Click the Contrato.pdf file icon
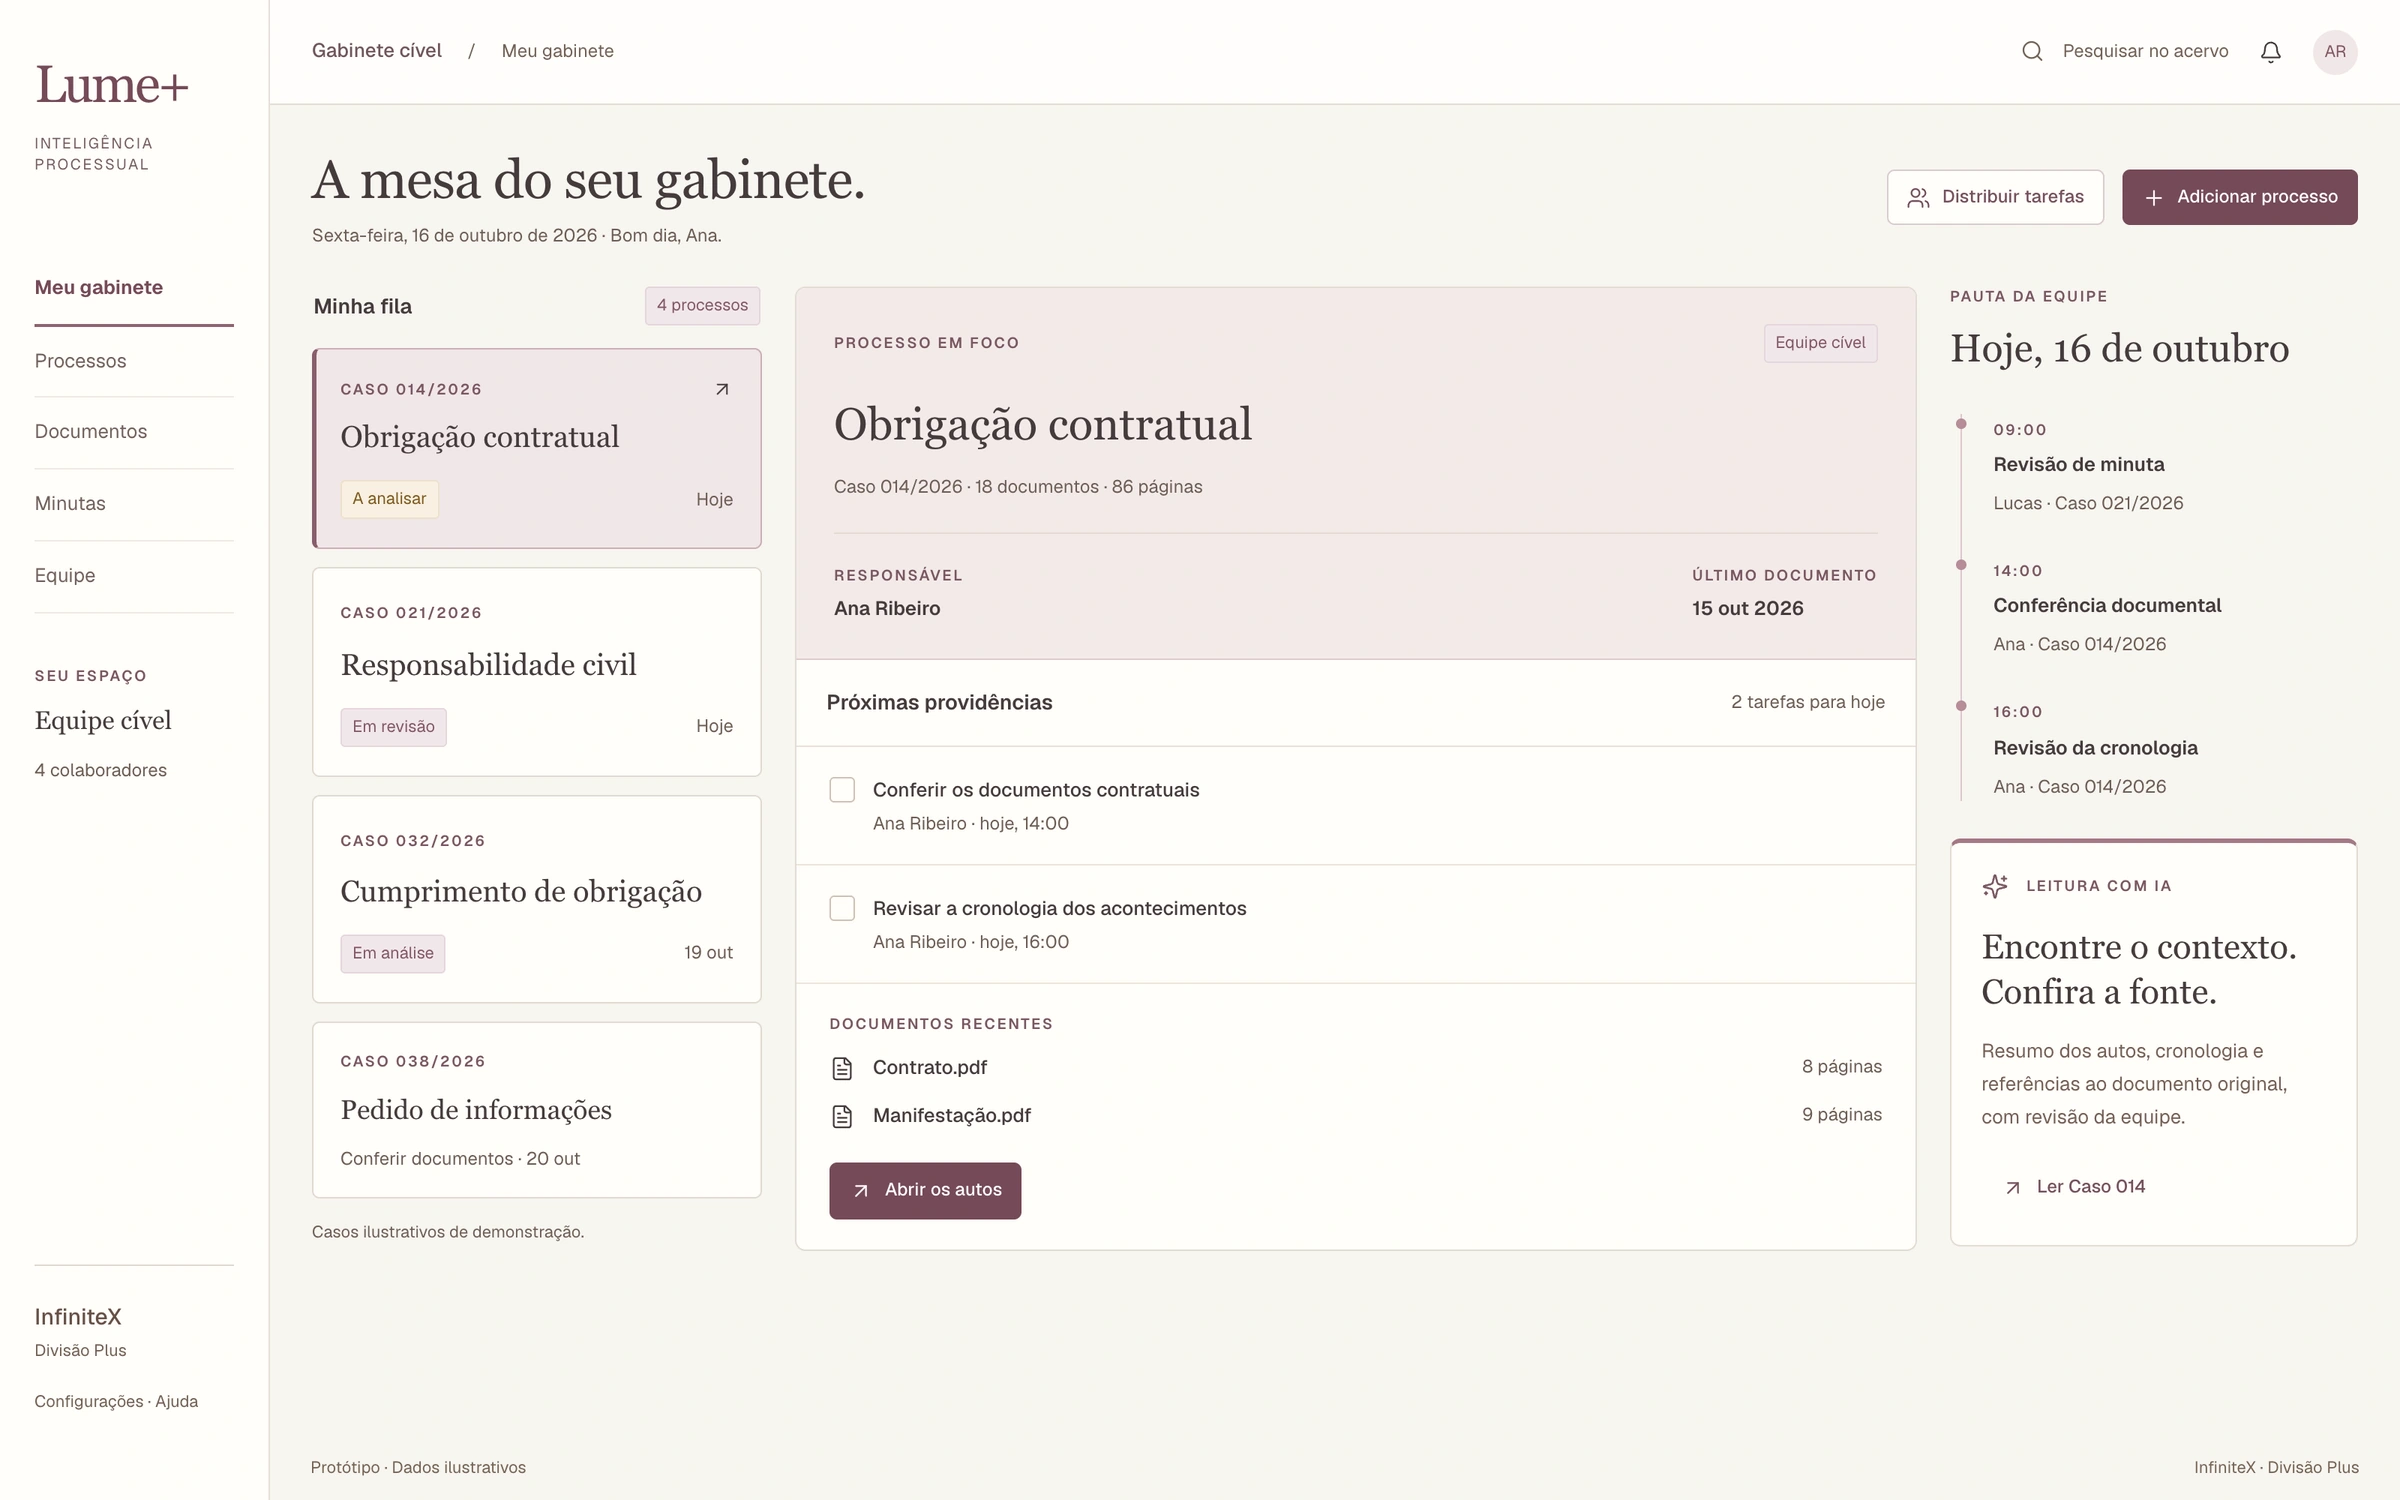Viewport: 2400px width, 1500px height. 842,1068
